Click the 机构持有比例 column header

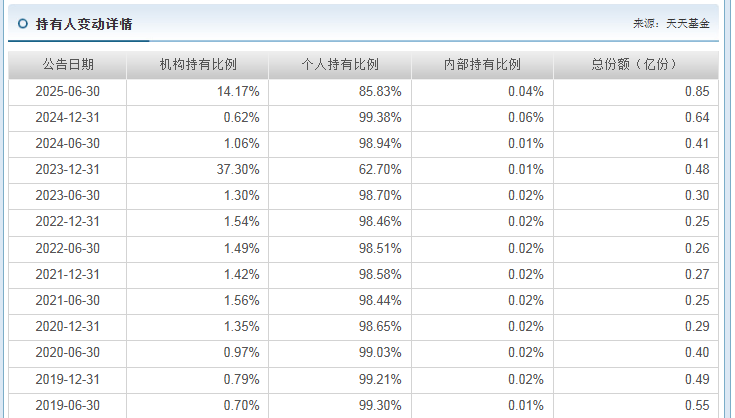point(198,64)
